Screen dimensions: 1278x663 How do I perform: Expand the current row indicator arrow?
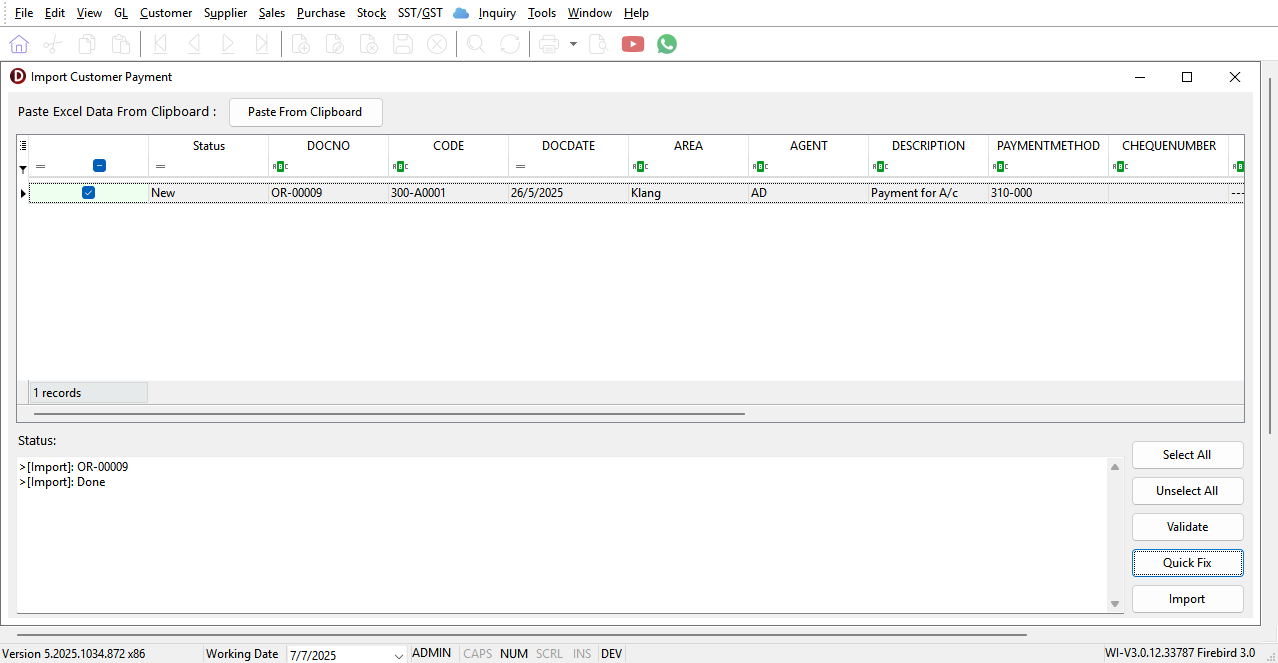click(x=23, y=193)
